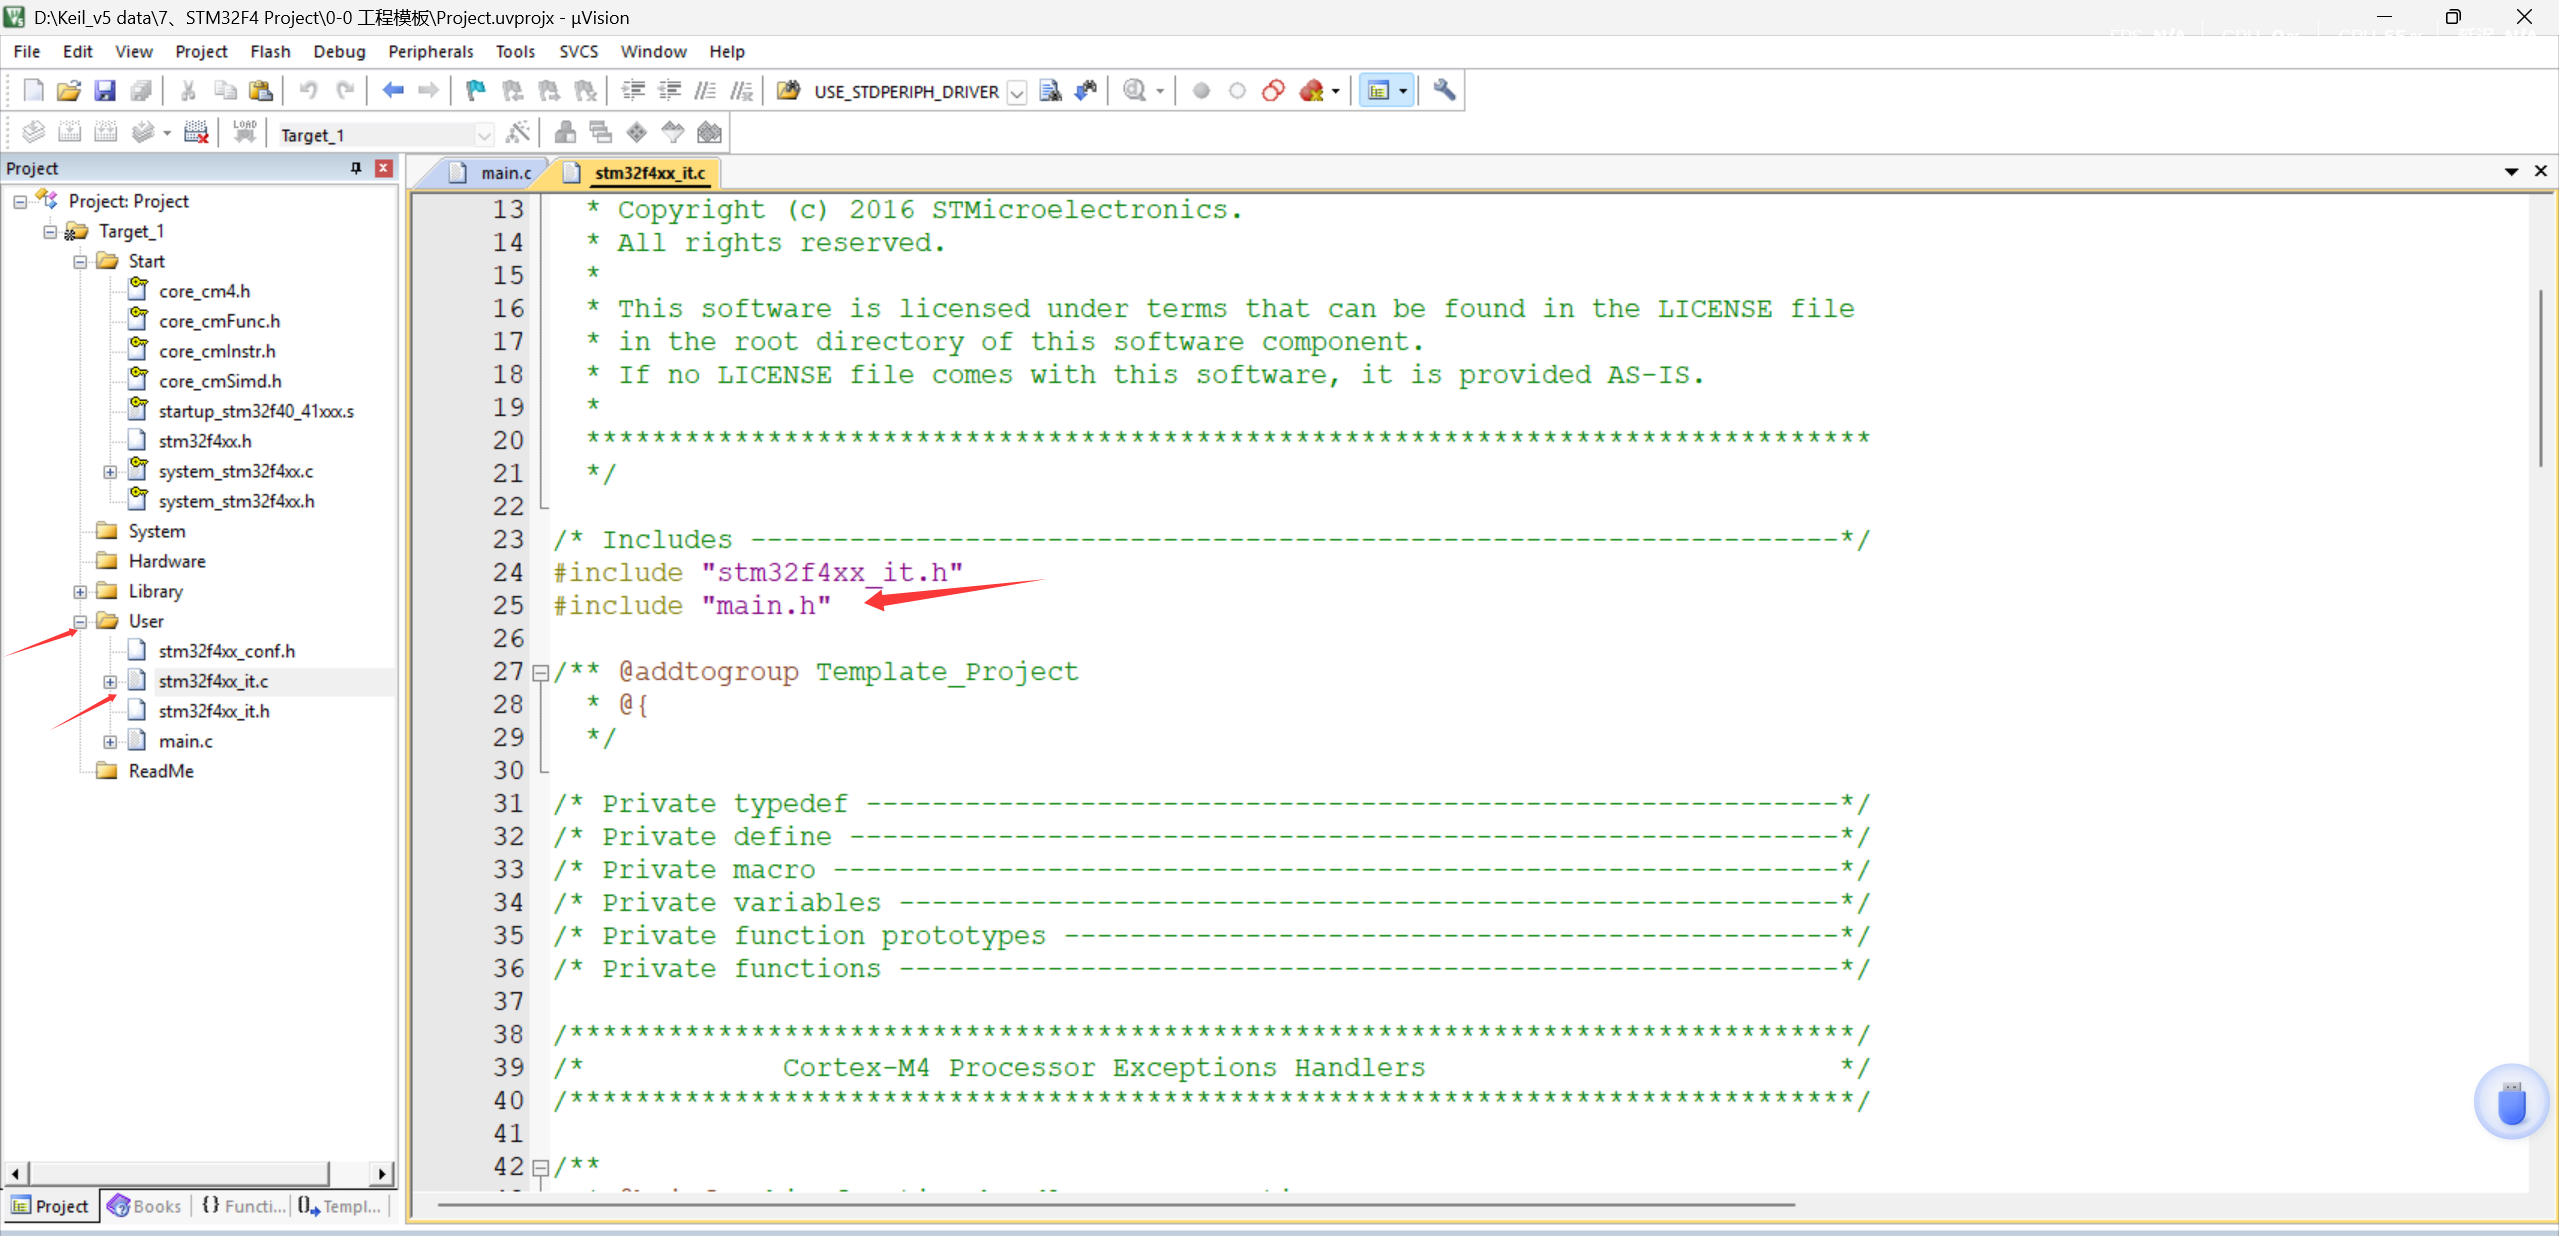Click the project tree horizontal scrollbar

tap(180, 1172)
